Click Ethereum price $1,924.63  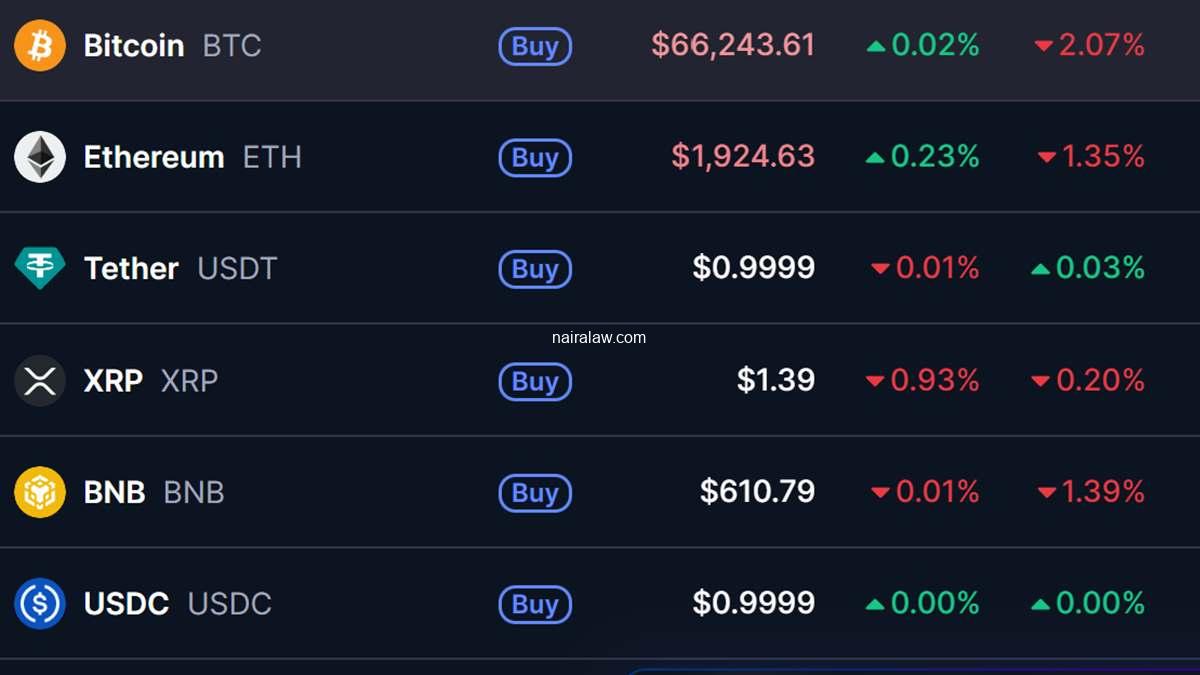point(743,156)
